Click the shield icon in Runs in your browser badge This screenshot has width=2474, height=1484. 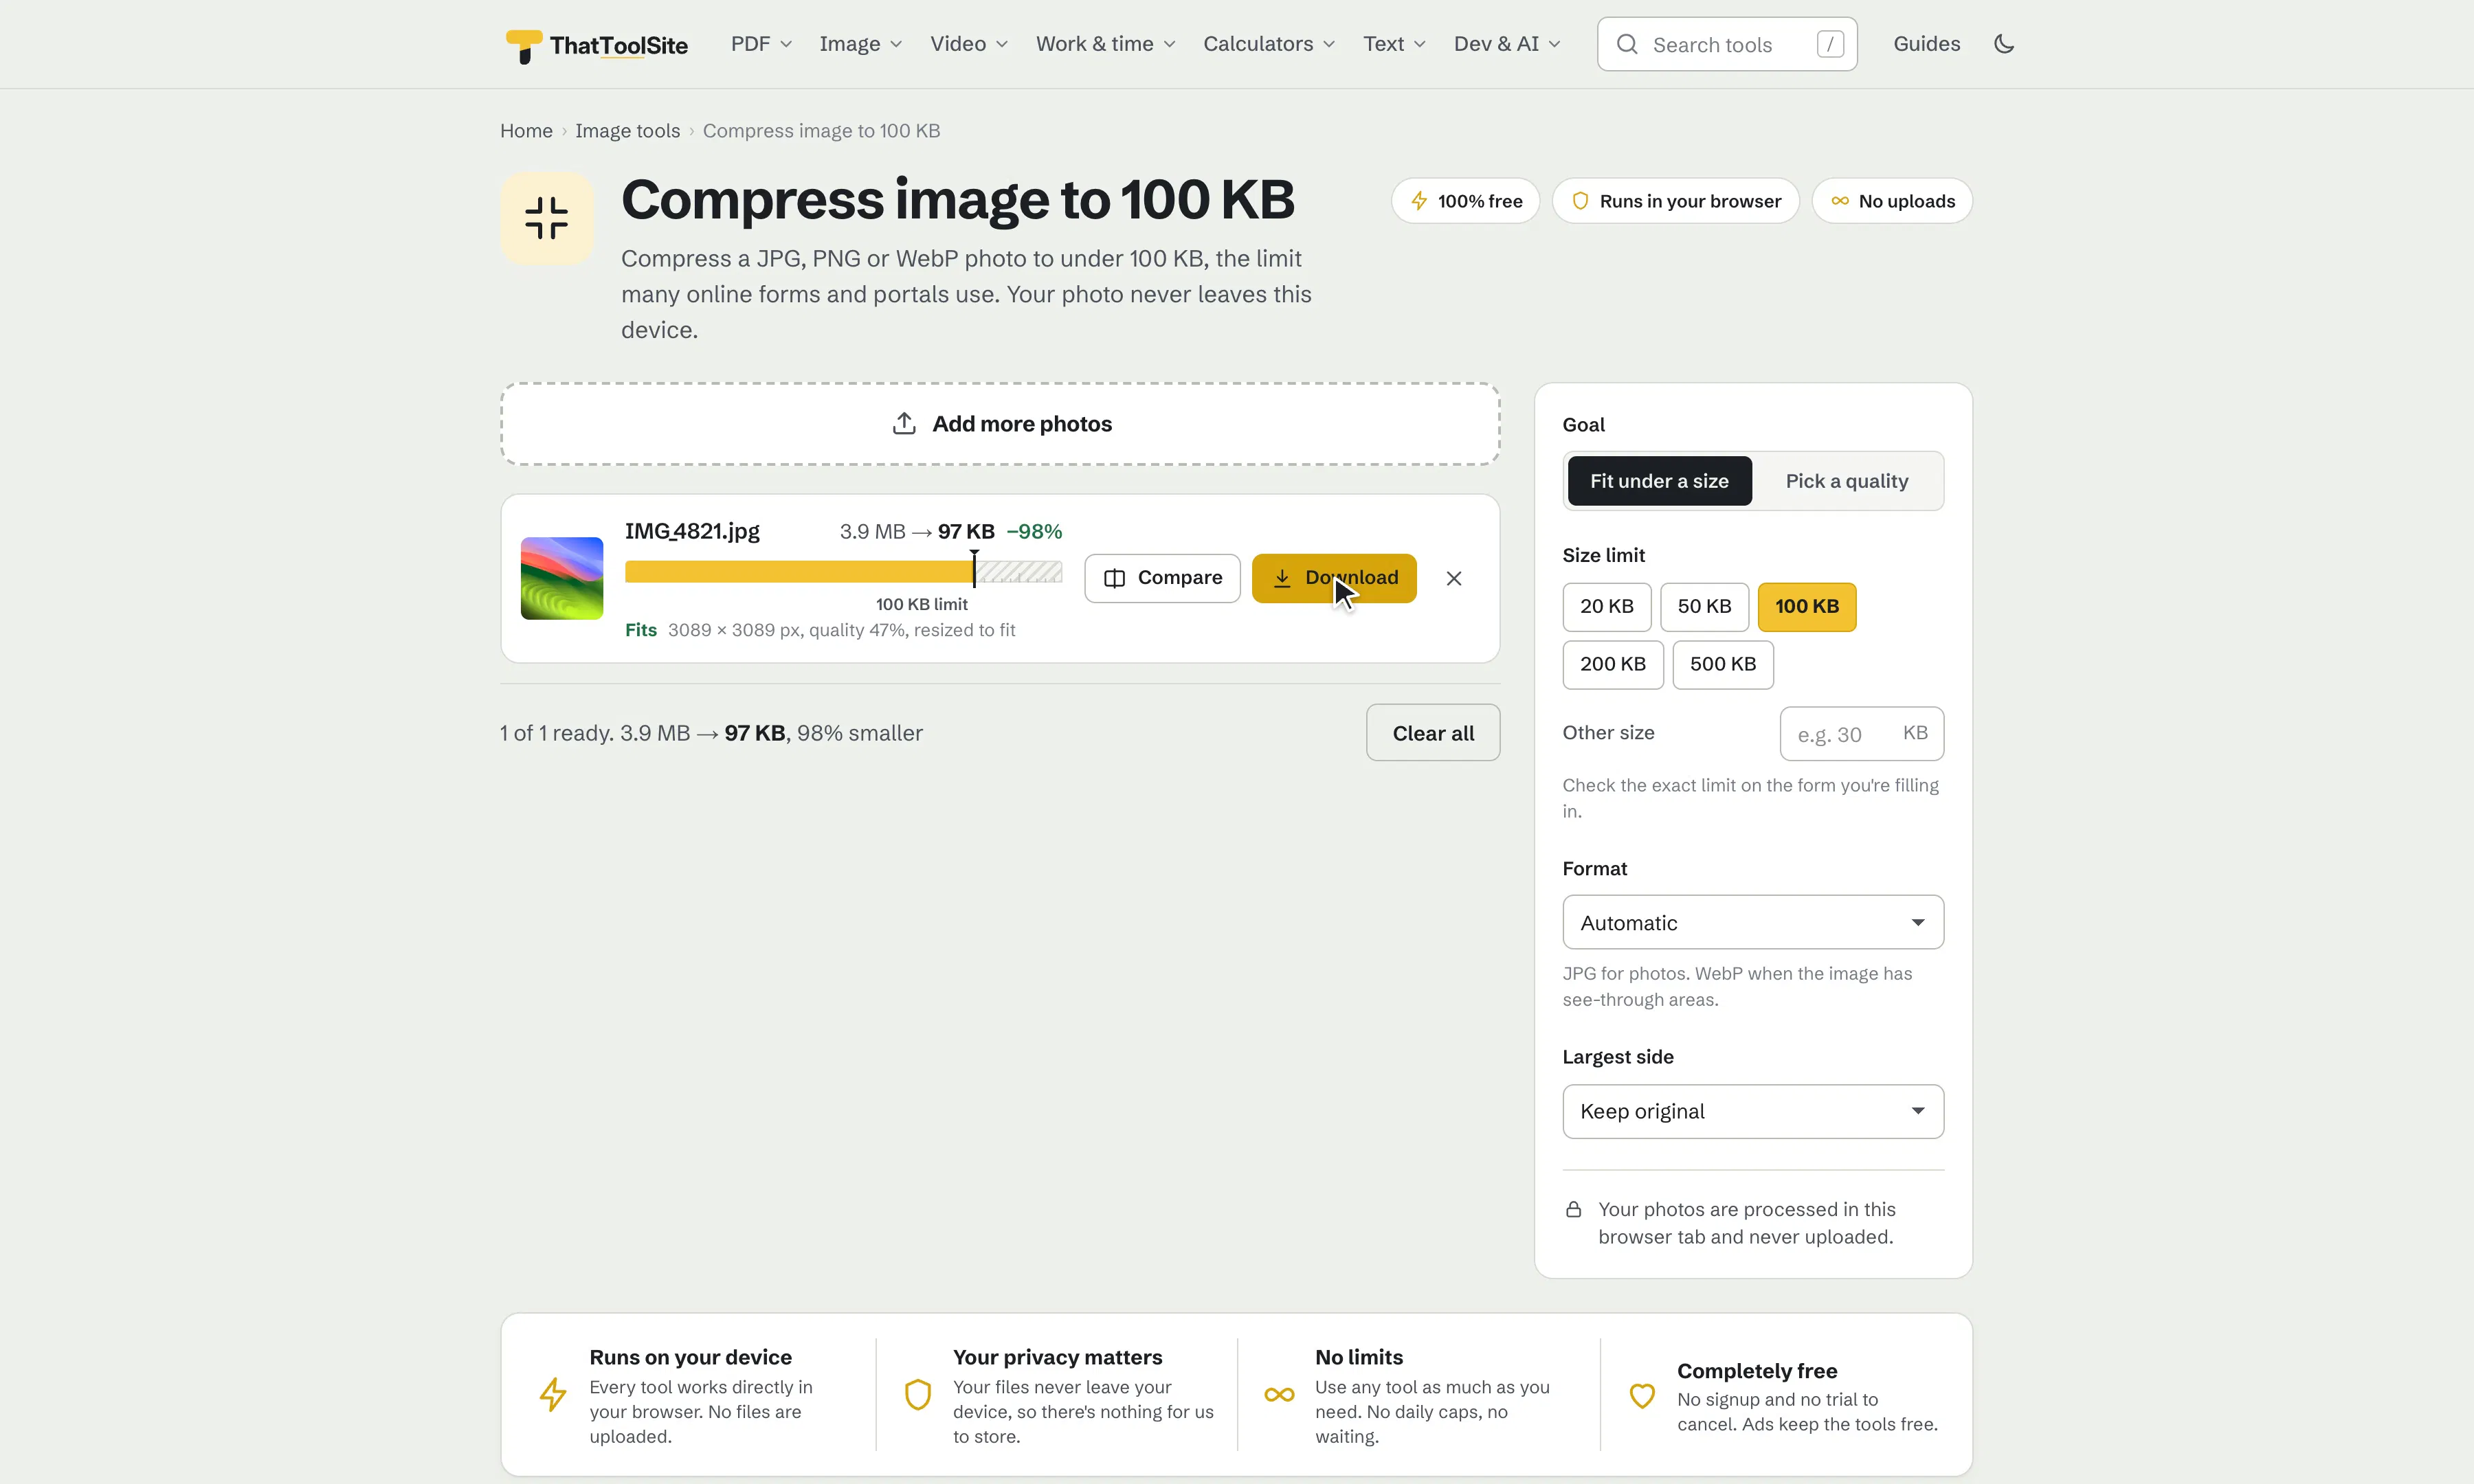click(x=1580, y=201)
